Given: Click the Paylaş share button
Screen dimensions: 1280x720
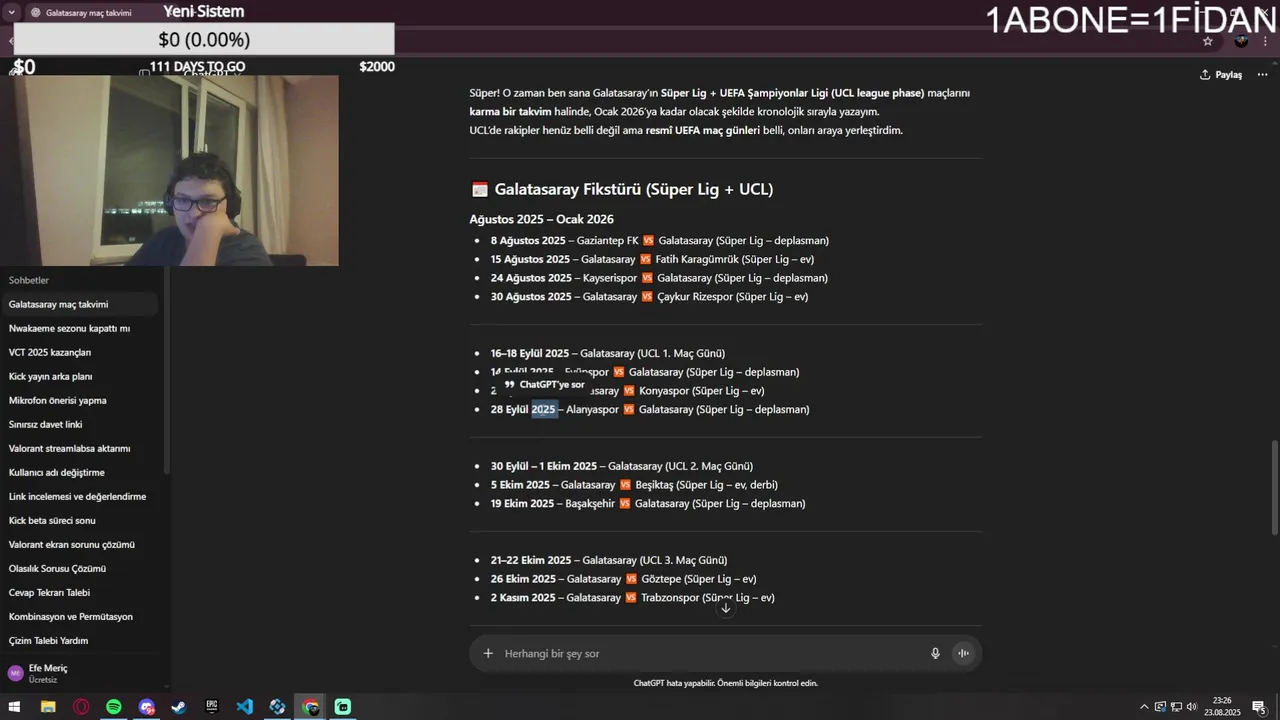Looking at the screenshot, I should point(1221,74).
